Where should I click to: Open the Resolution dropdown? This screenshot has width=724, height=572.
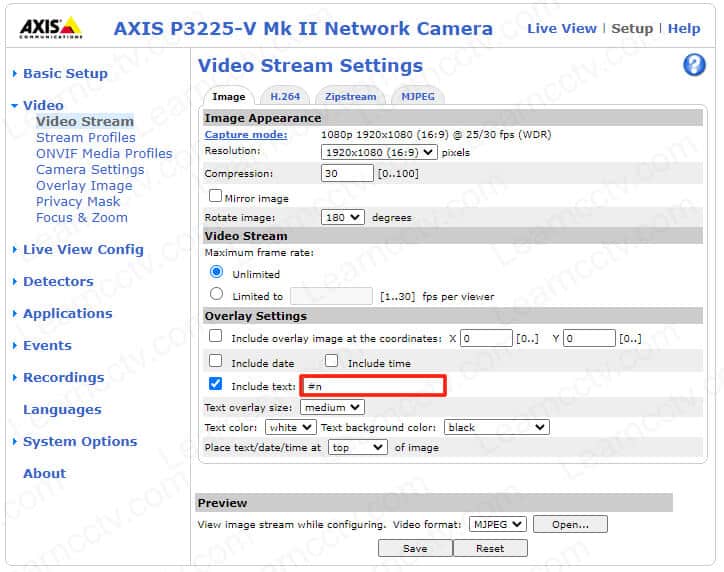pyautogui.click(x=379, y=152)
